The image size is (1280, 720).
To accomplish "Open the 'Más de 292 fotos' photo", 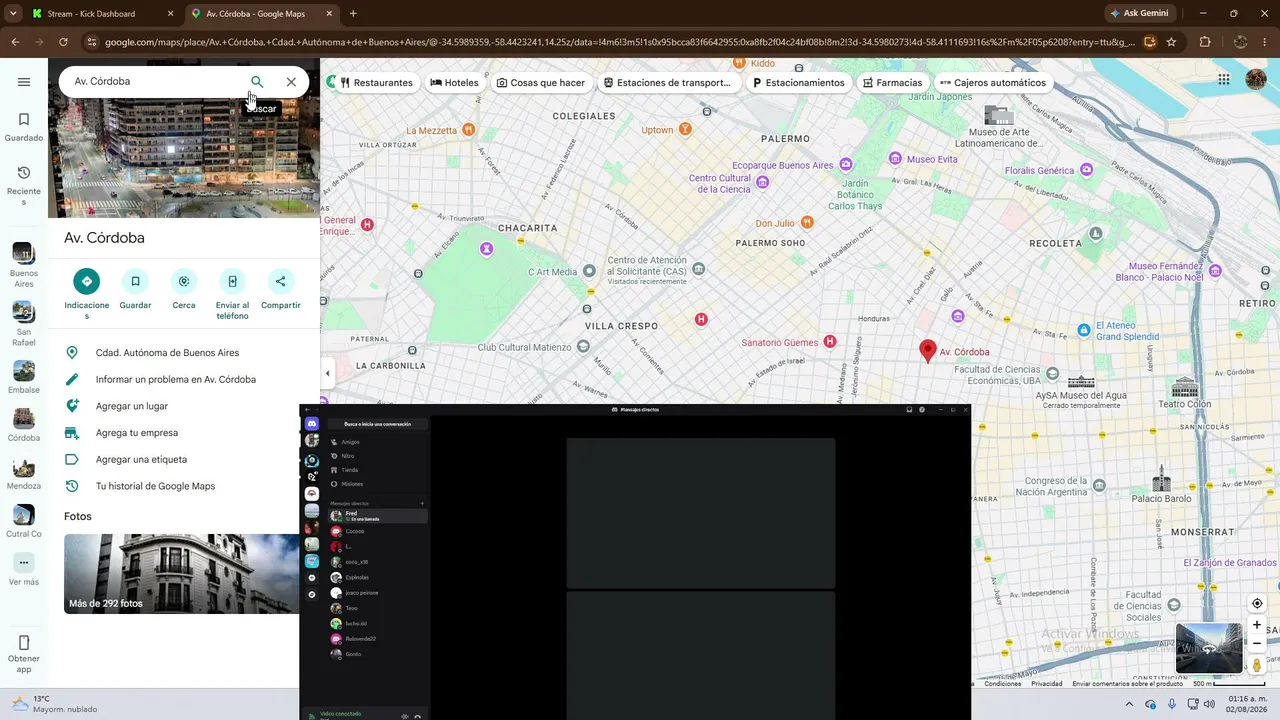I will pos(182,574).
